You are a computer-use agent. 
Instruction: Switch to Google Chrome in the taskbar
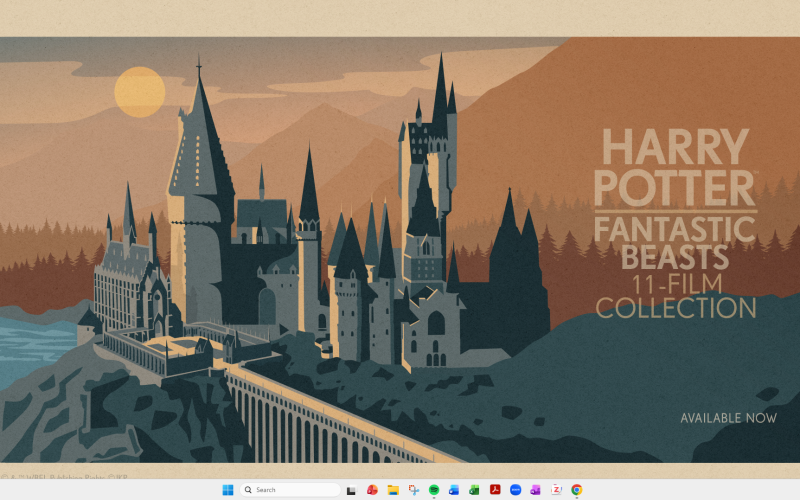coord(577,490)
